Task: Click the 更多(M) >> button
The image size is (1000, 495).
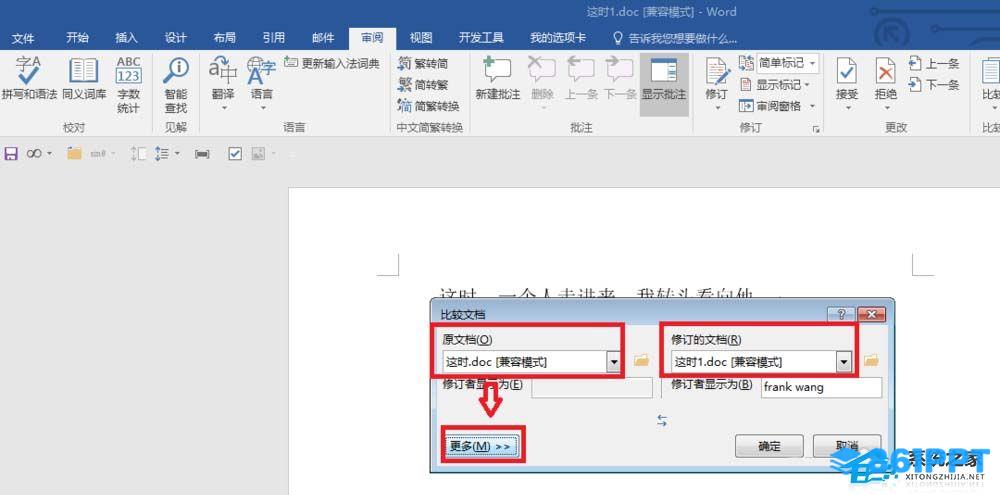Action: (481, 447)
